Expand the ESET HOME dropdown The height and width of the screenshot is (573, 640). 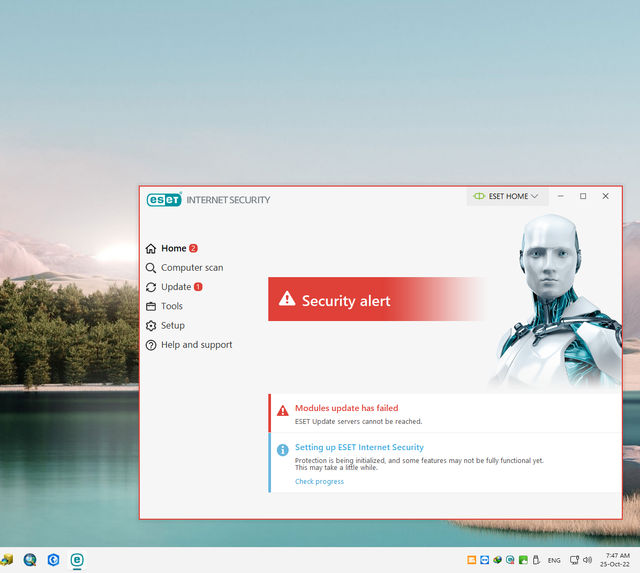[x=506, y=196]
